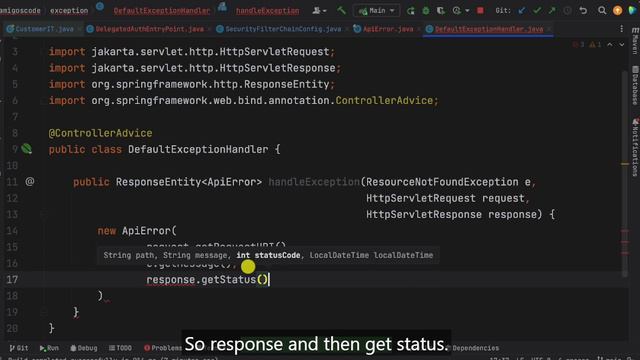Click the editor vertical scrollbar
This screenshot has width=640, height=360.
[x=625, y=173]
